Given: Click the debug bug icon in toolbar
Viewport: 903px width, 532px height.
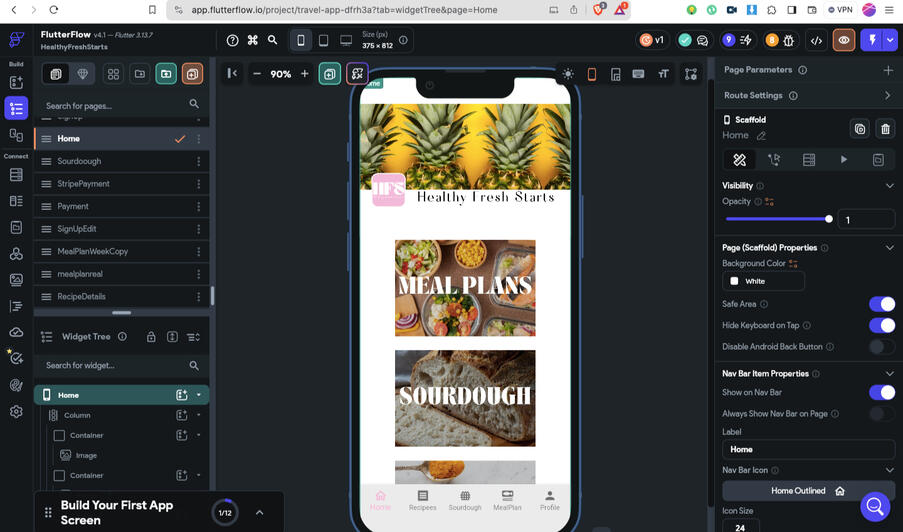Looking at the screenshot, I should tap(790, 41).
